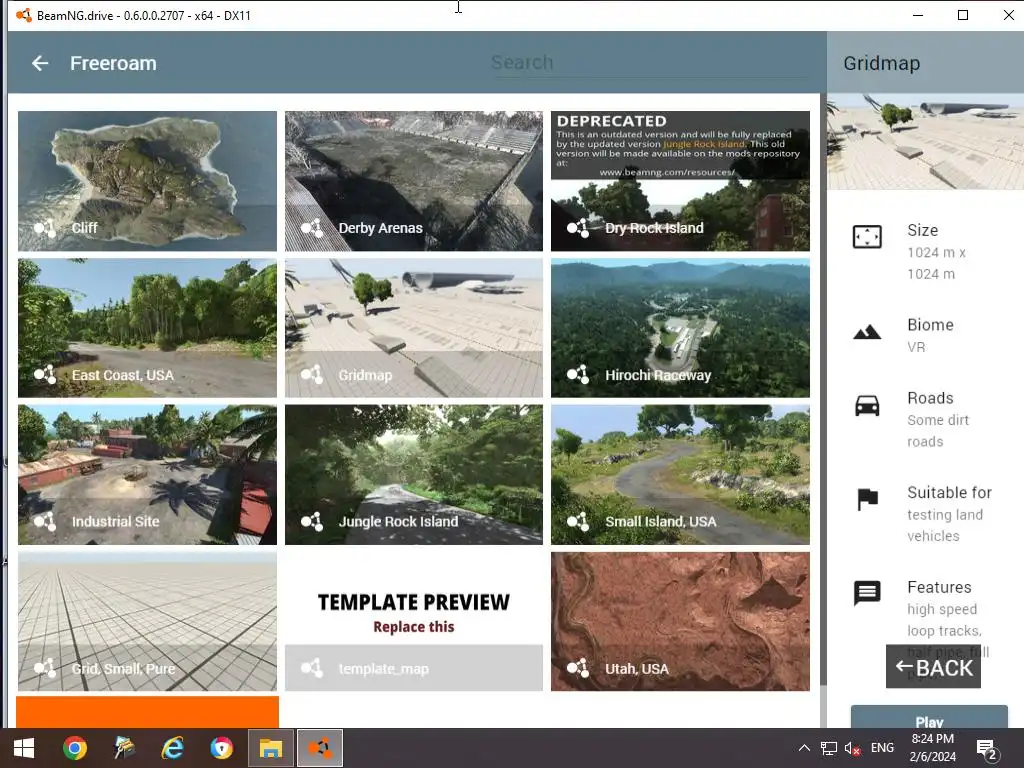1024x768 pixels.
Task: Click the BeamNG logo icon on Hirochi Raceway
Action: pyautogui.click(x=578, y=375)
